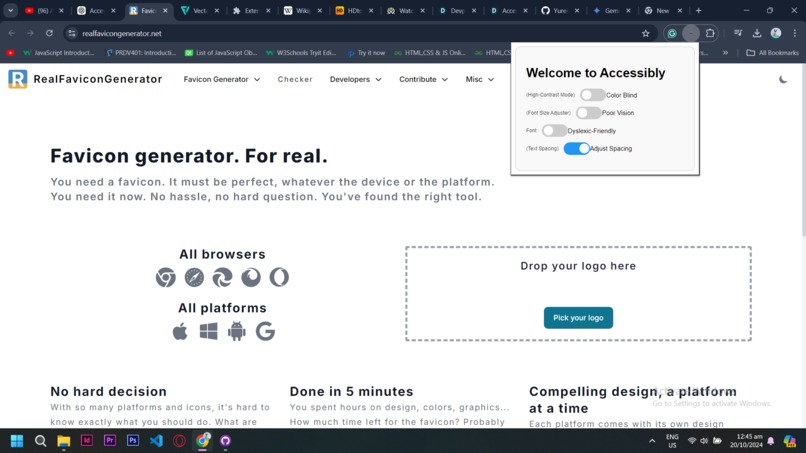Click the Chrome browser icon under All browsers
The height and width of the screenshot is (453, 806).
166,278
